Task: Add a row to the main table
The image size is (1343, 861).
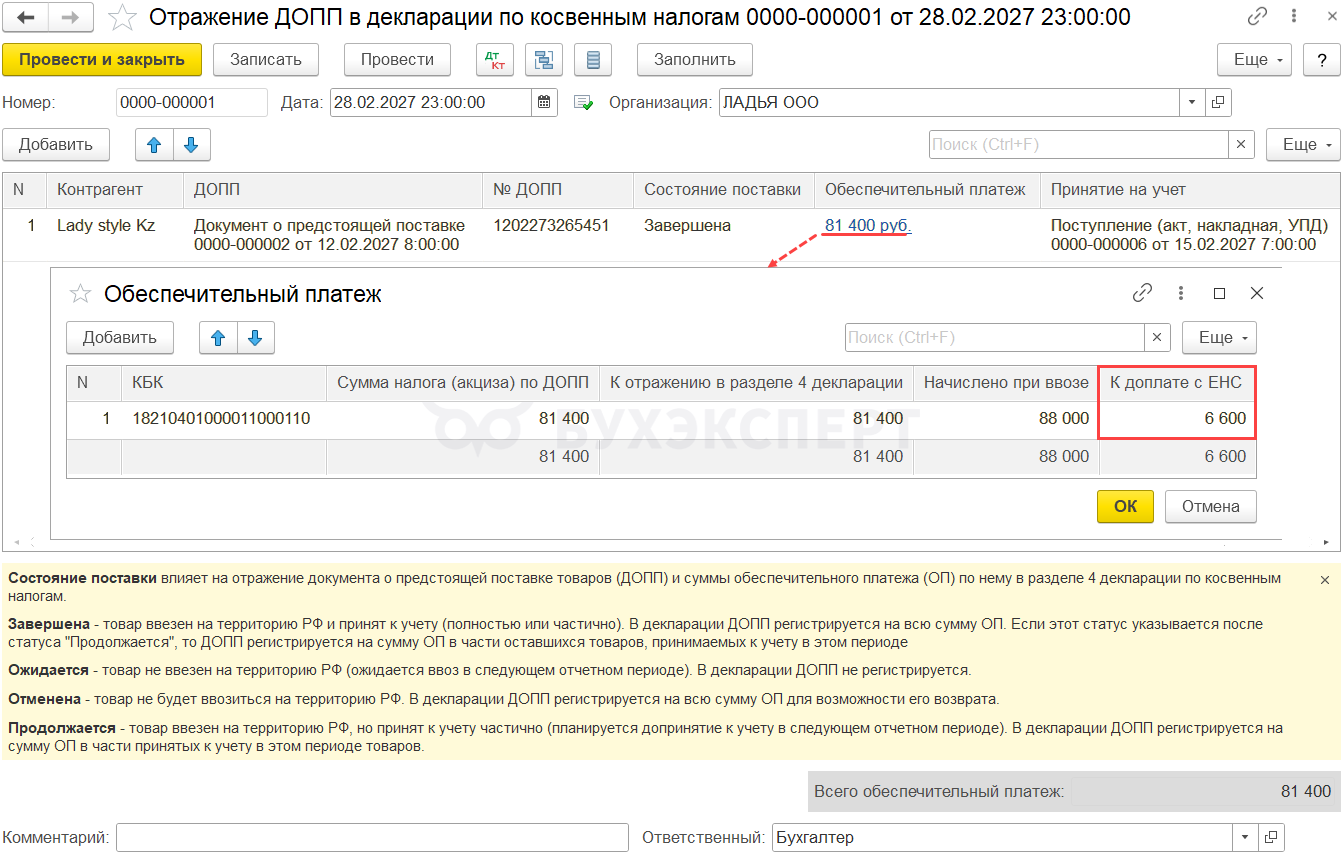Action: pyautogui.click(x=56, y=145)
